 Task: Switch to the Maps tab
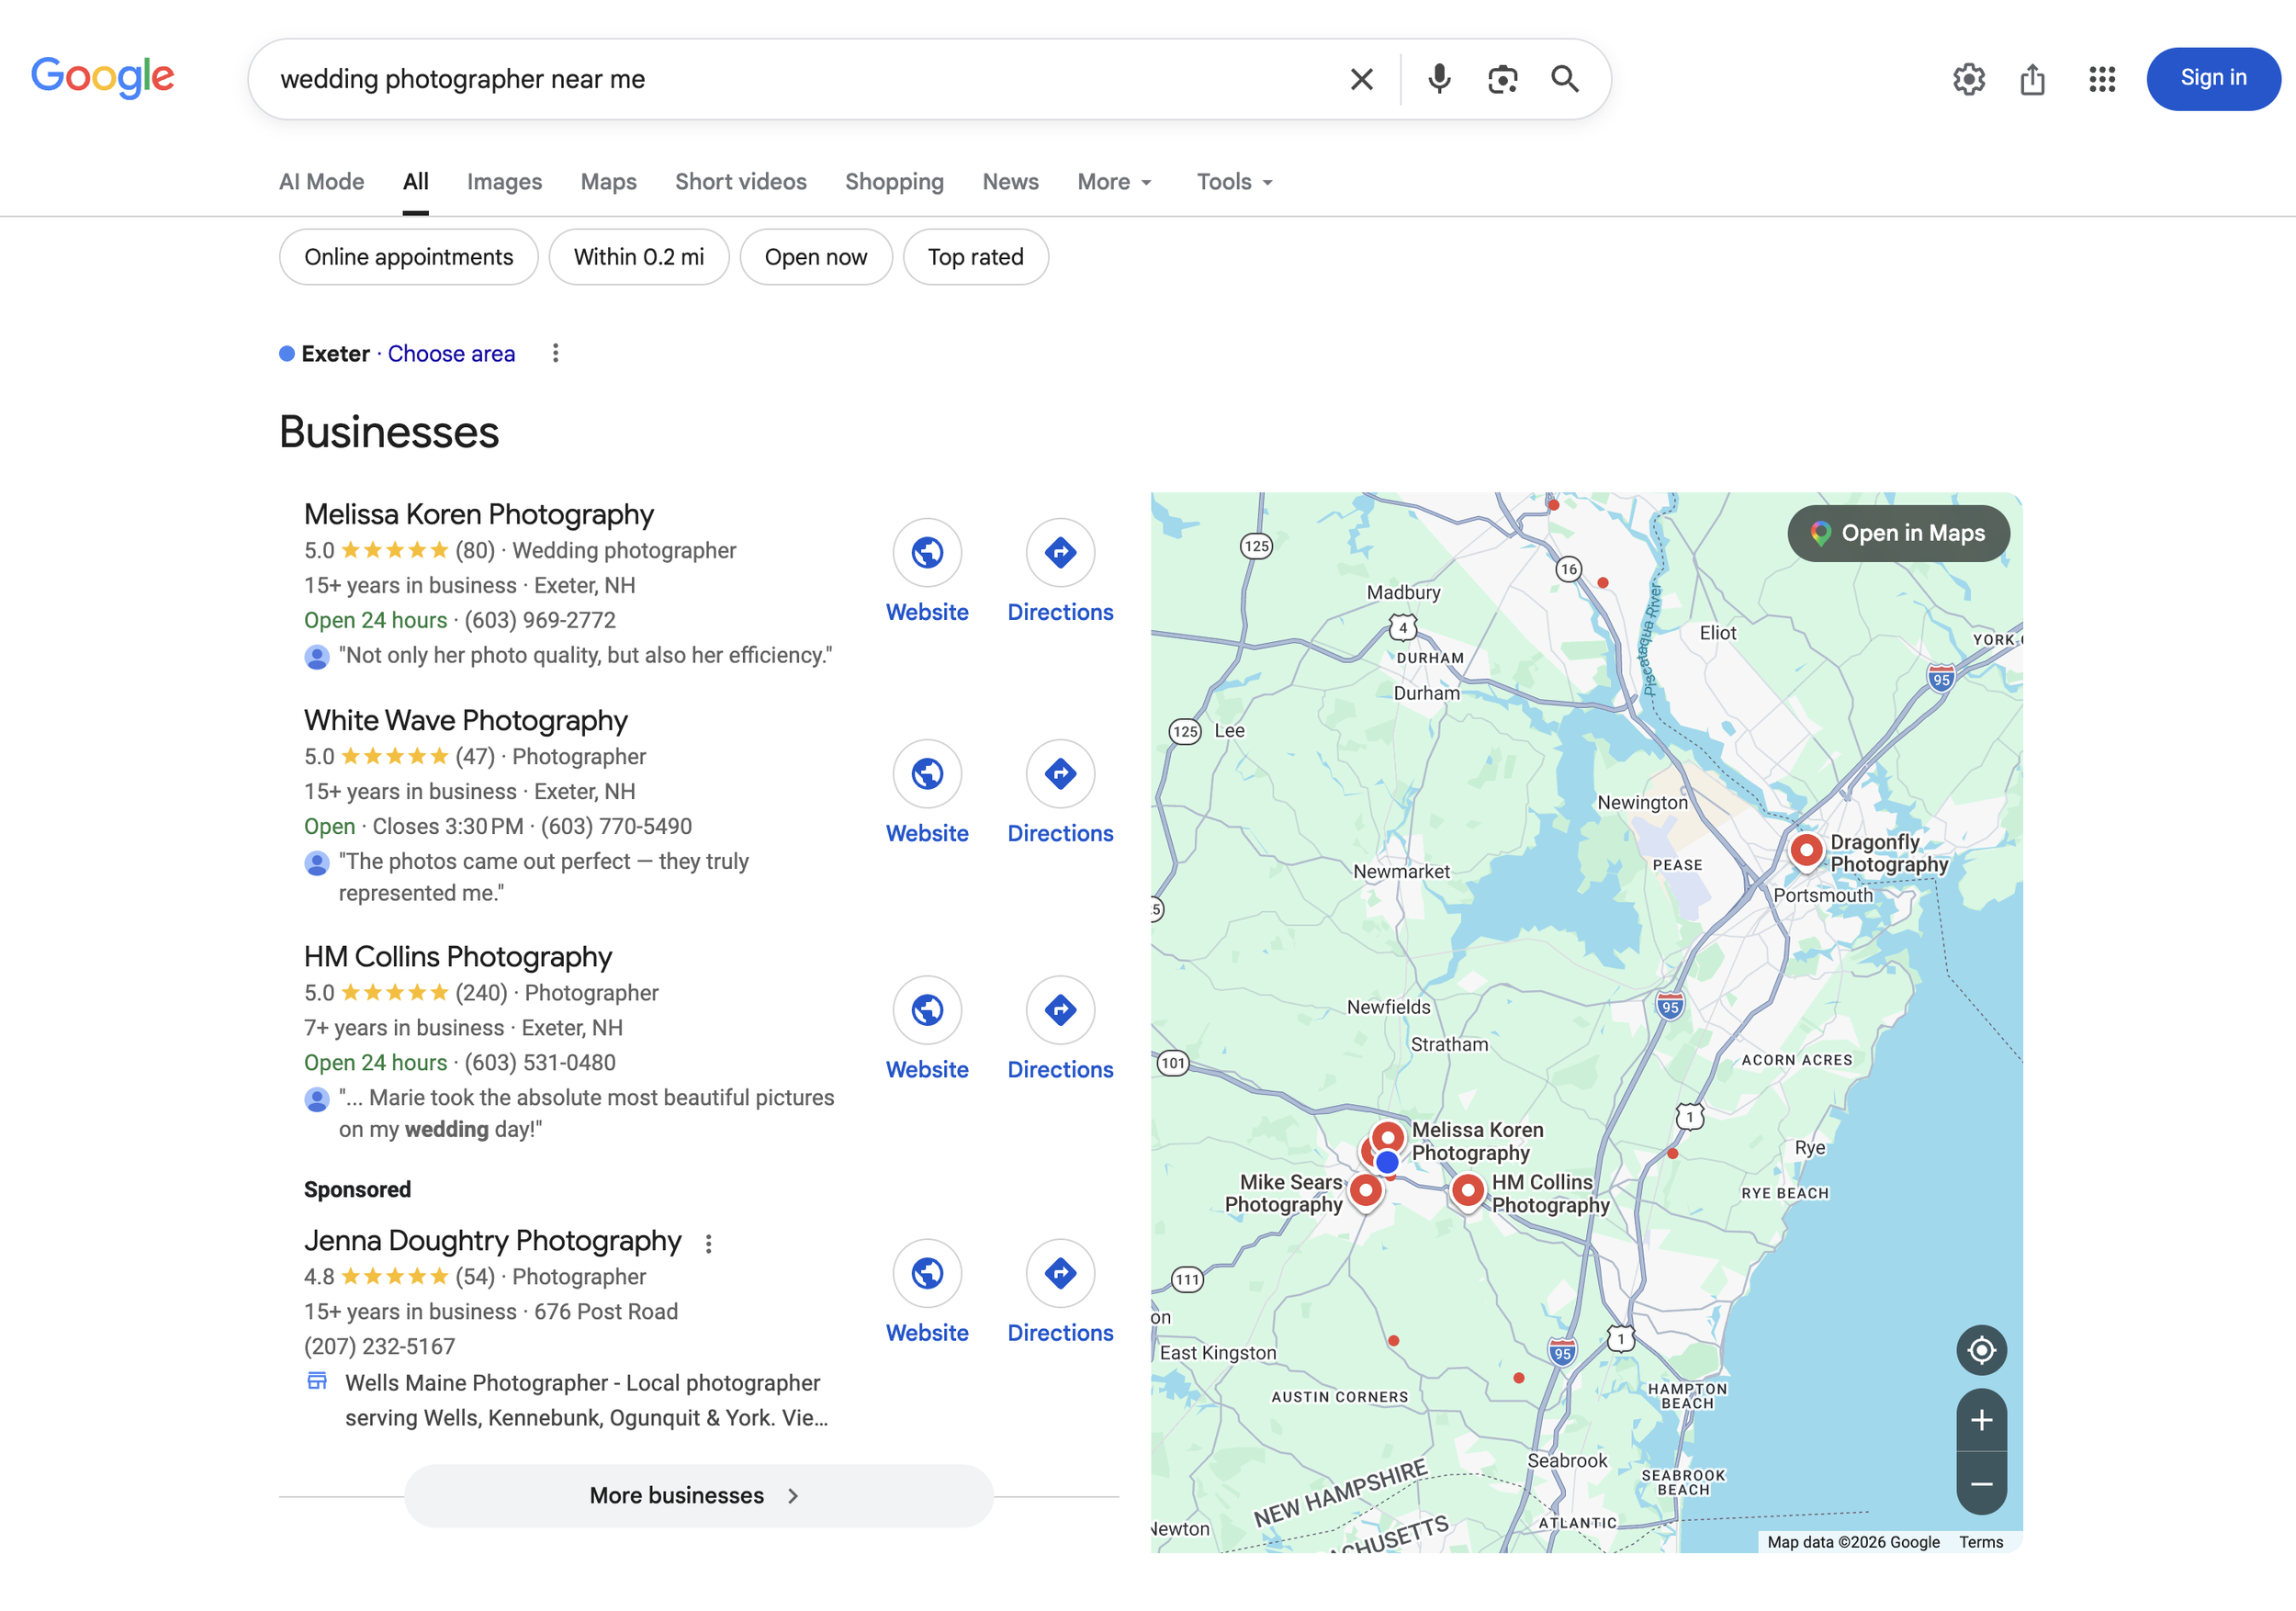pos(609,182)
